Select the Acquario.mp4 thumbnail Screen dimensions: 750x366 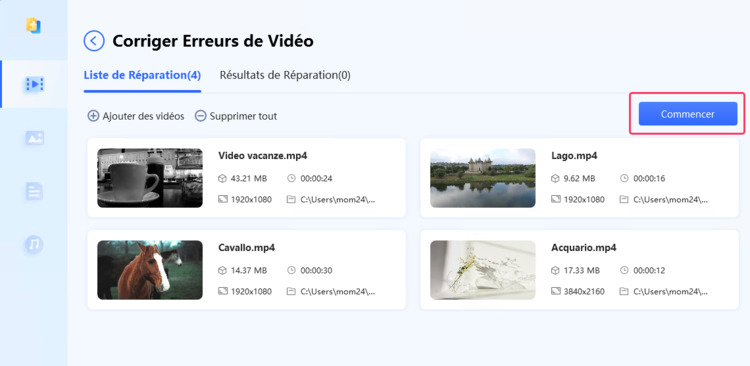[x=483, y=270]
